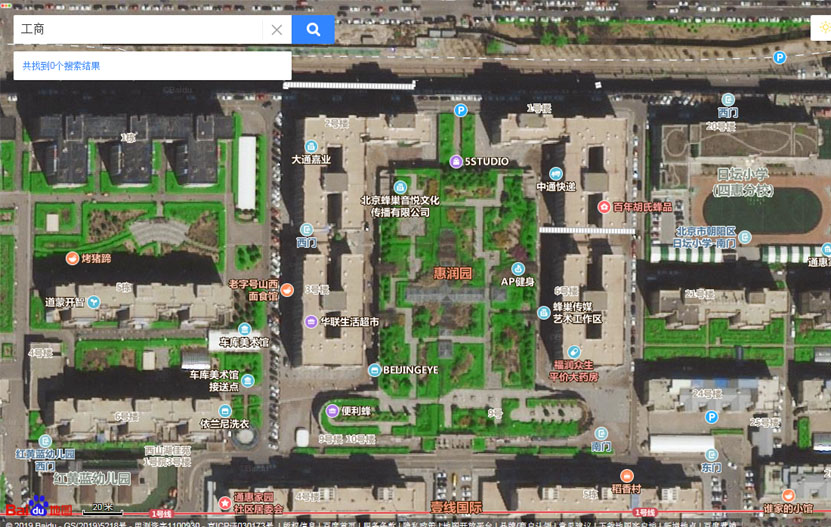The width and height of the screenshot is (831, 527).
Task: Click the parking marker on the top road
Action: [x=779, y=57]
